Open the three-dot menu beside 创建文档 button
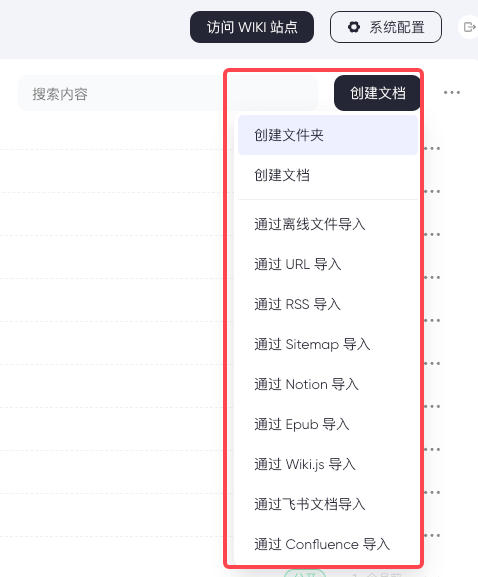 pos(452,92)
